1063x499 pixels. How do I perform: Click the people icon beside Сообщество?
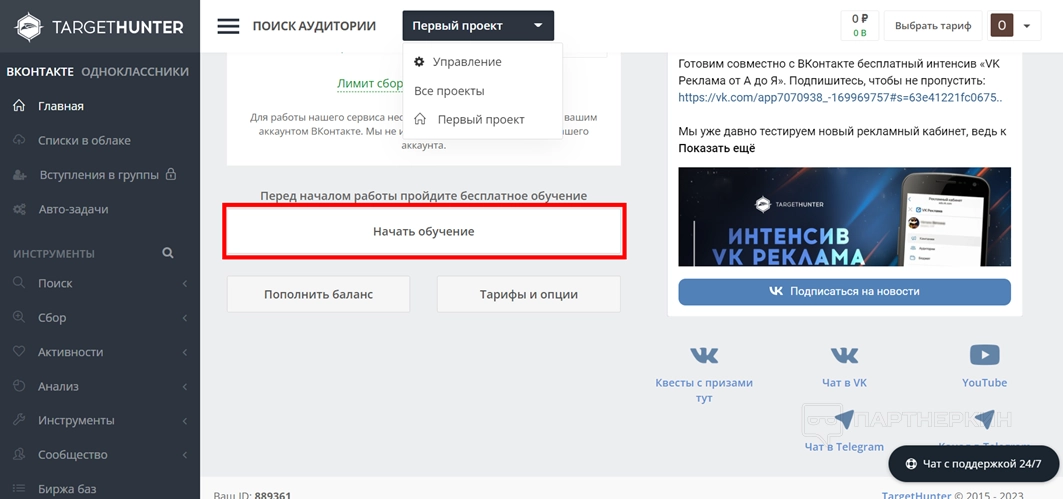point(19,454)
